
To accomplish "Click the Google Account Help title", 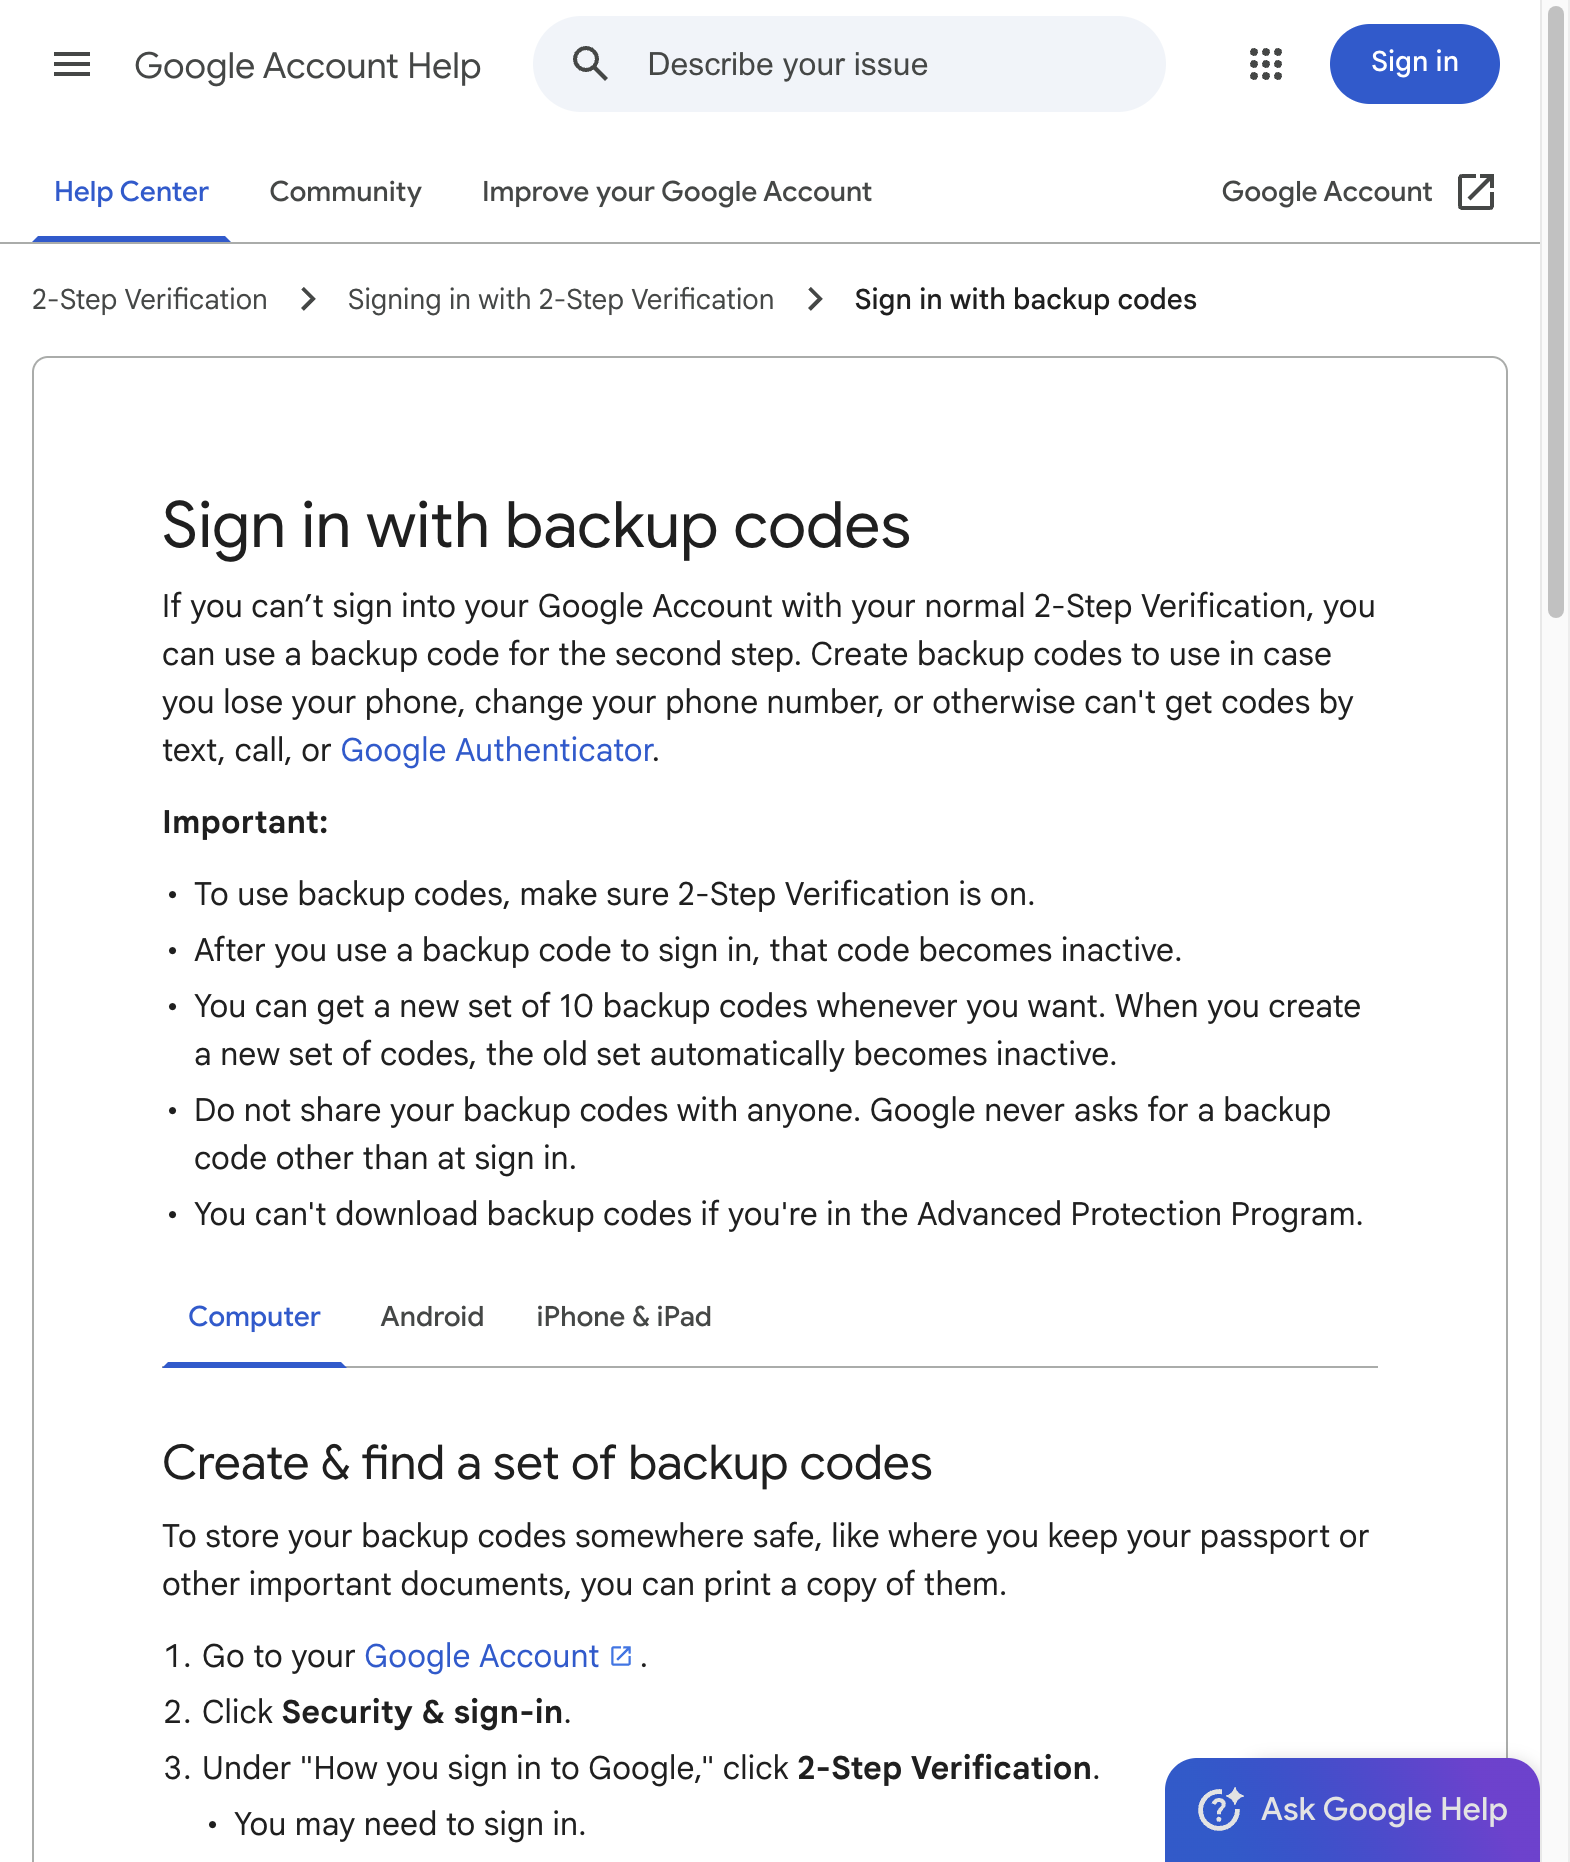I will [x=307, y=66].
